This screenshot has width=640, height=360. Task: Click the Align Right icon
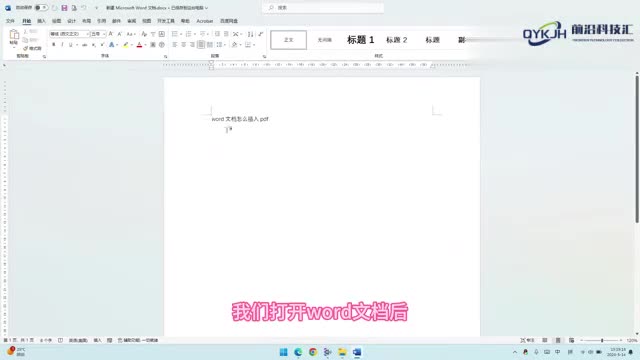pyautogui.click(x=192, y=44)
